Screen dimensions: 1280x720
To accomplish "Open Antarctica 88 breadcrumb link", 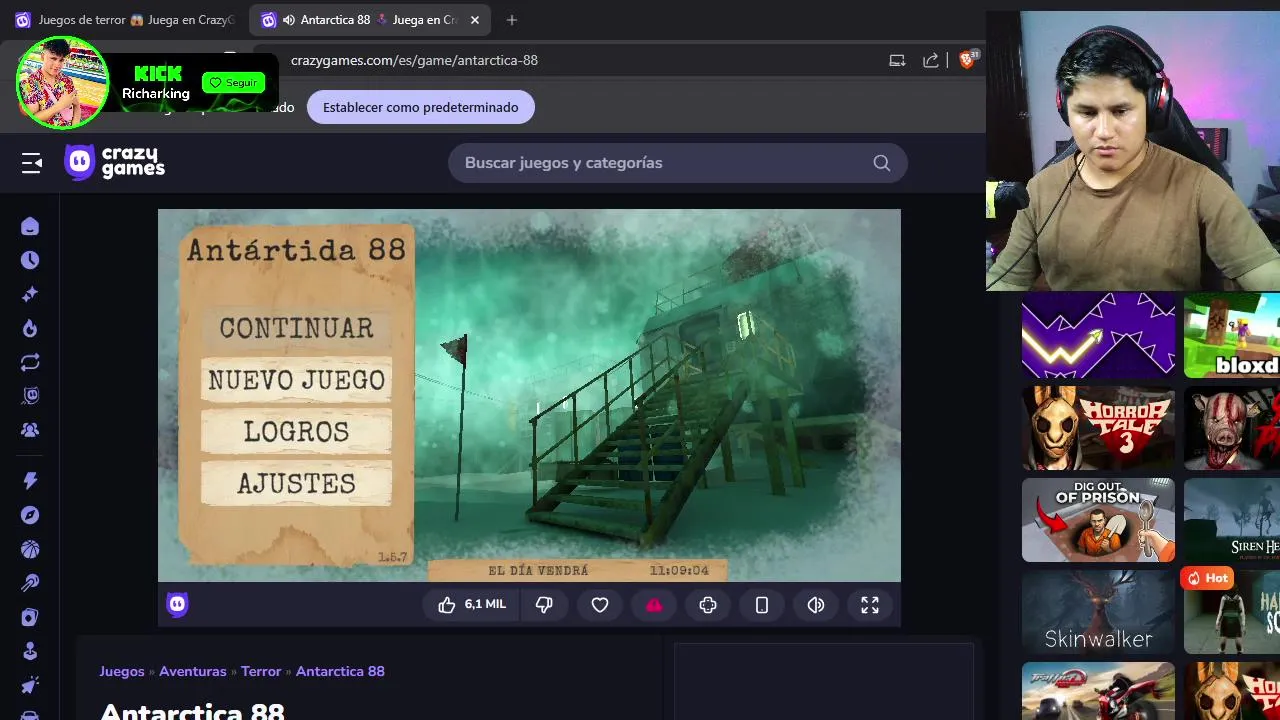I will coord(340,671).
